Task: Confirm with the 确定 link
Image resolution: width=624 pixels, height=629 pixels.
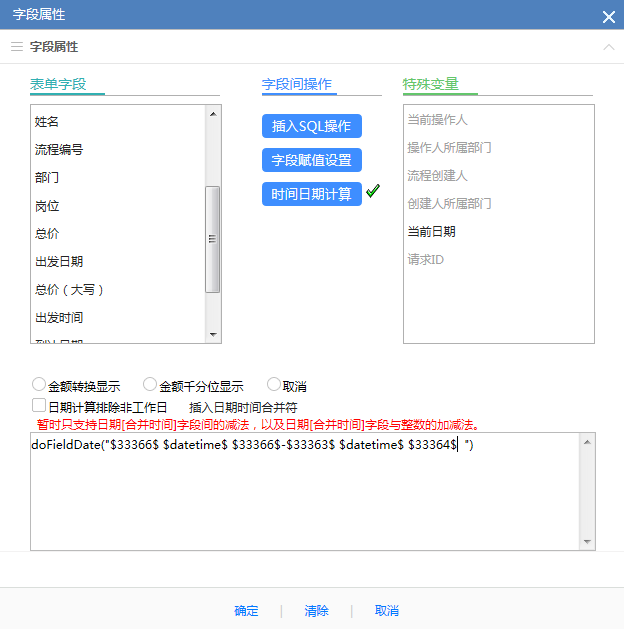Action: coord(246,611)
